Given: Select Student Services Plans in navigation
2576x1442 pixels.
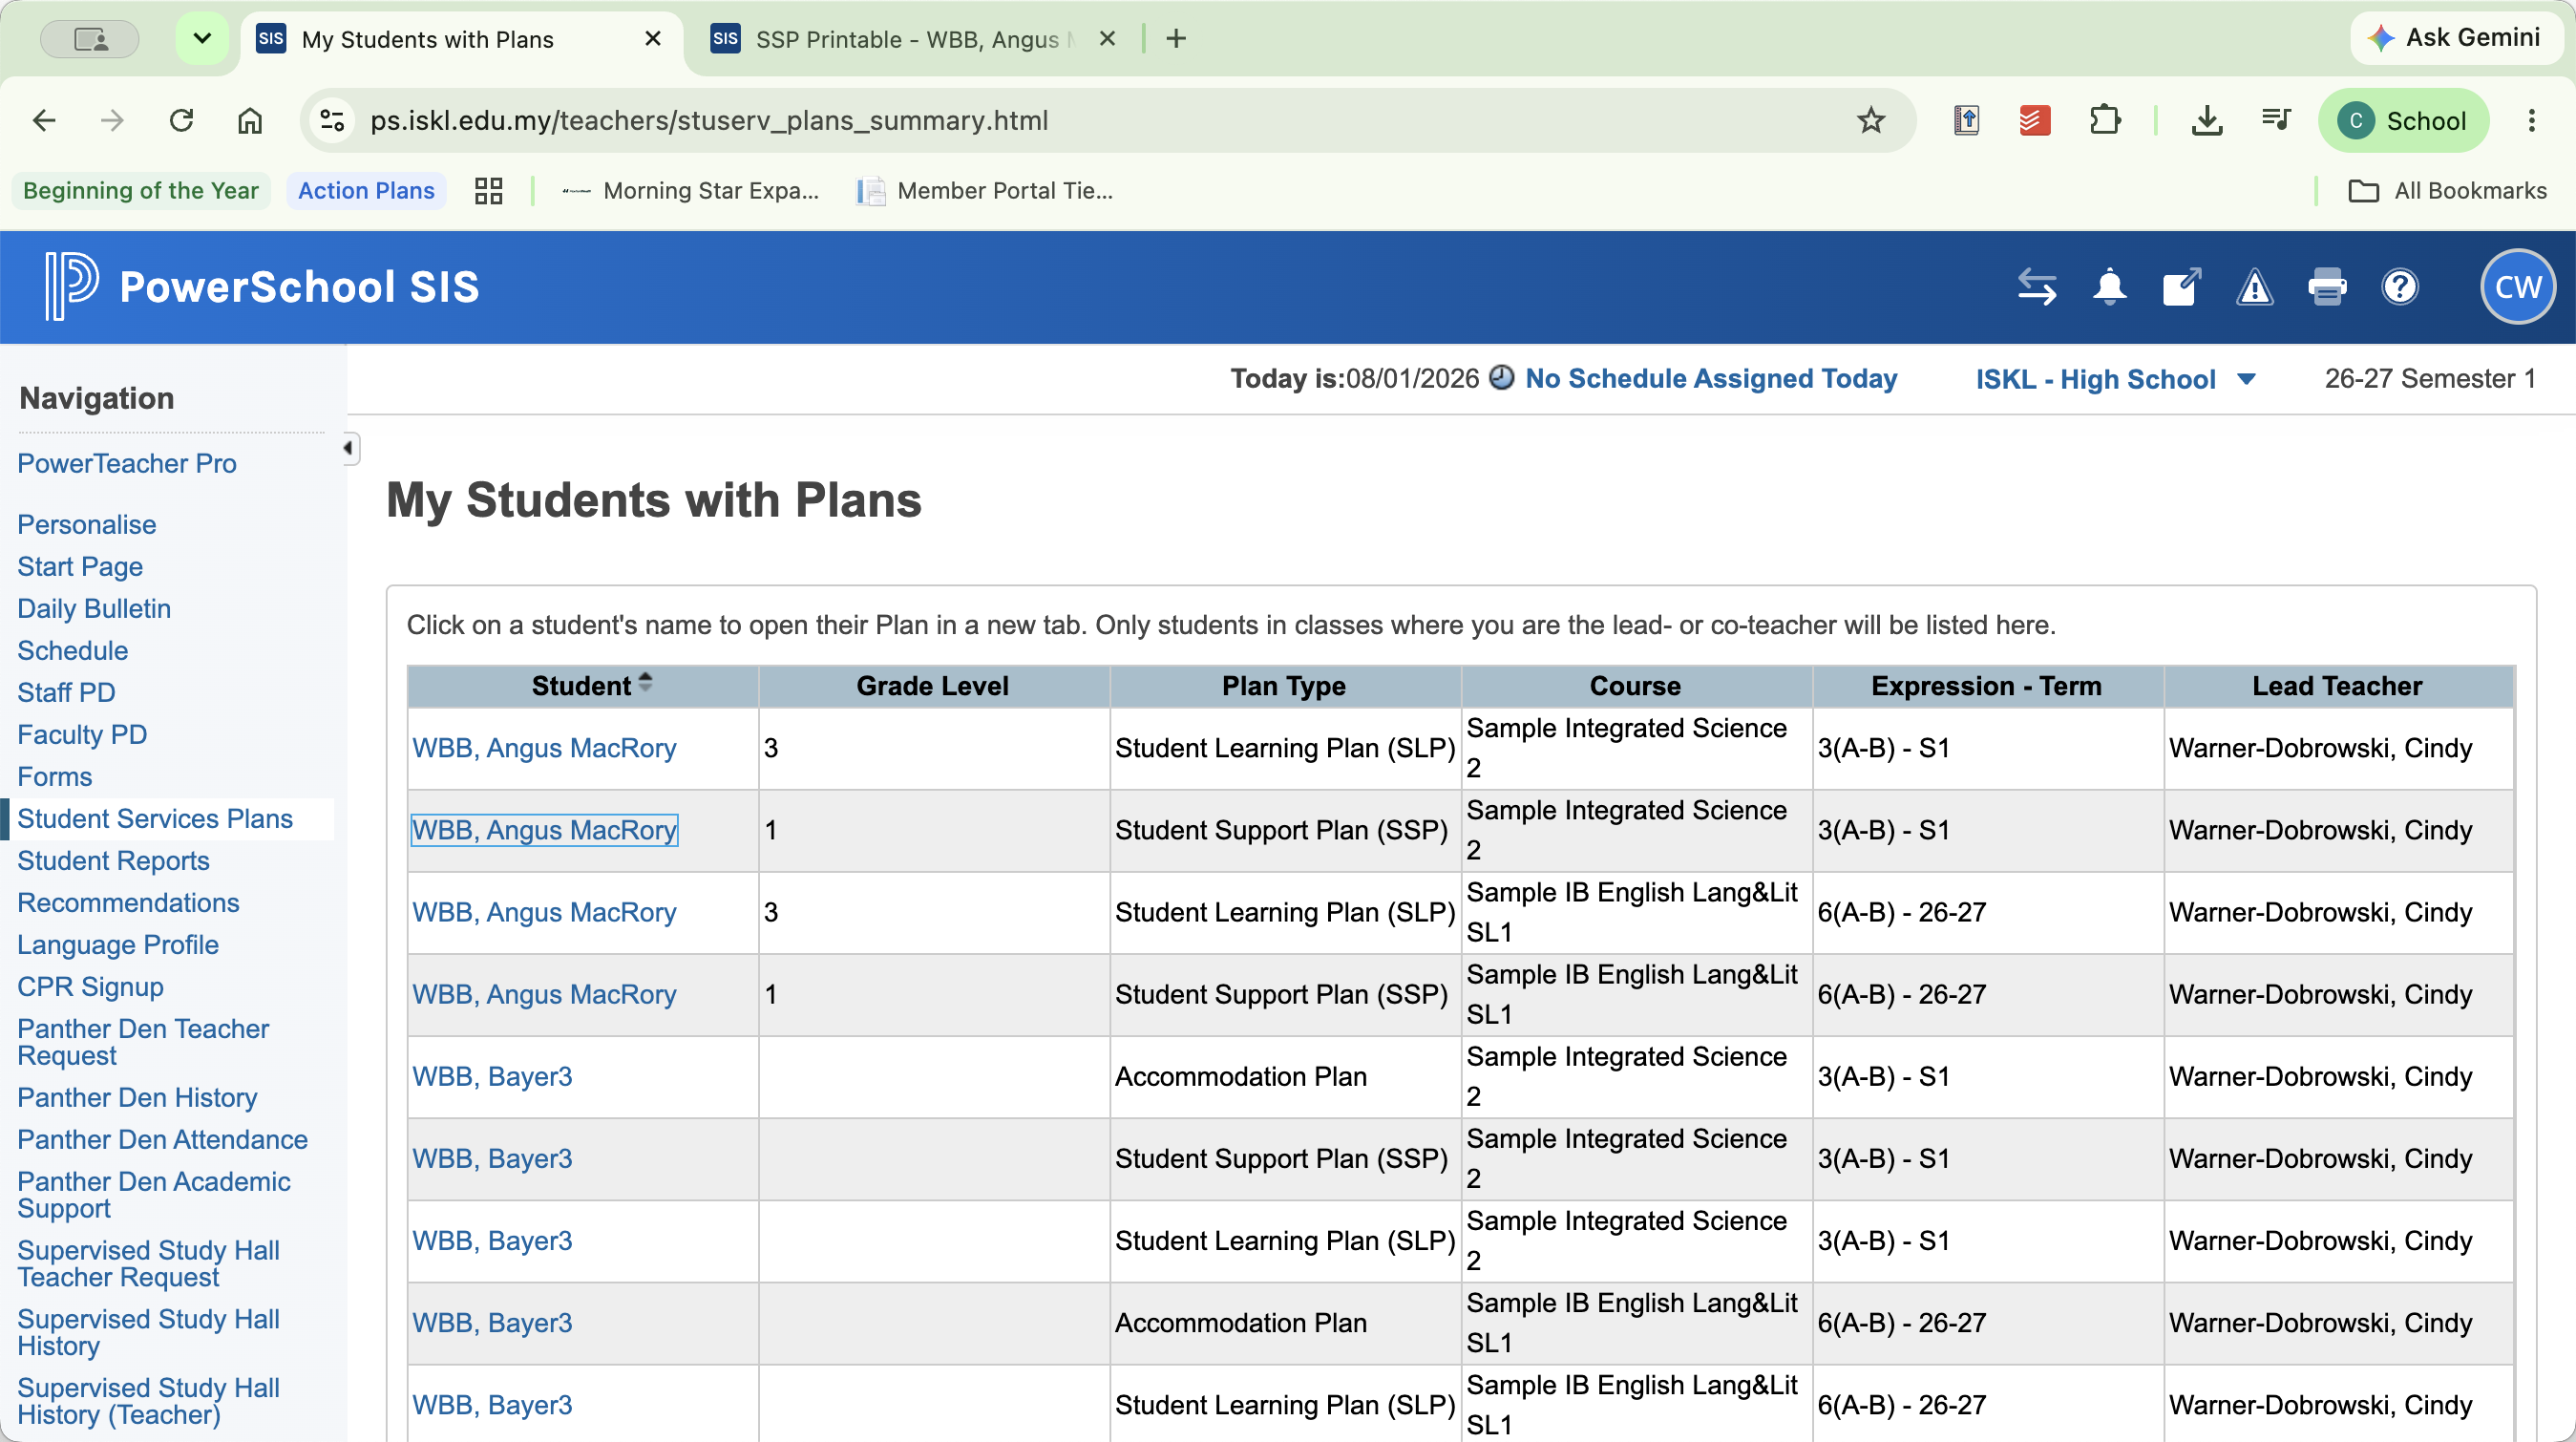Looking at the screenshot, I should pyautogui.click(x=155, y=818).
